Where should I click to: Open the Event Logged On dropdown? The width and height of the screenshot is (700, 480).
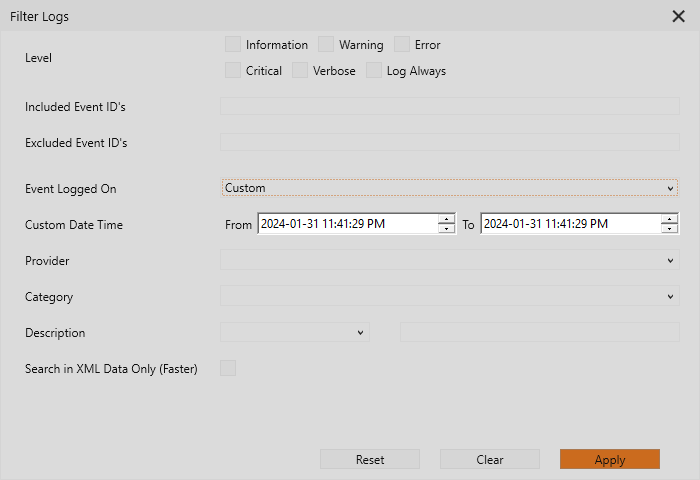tap(450, 188)
